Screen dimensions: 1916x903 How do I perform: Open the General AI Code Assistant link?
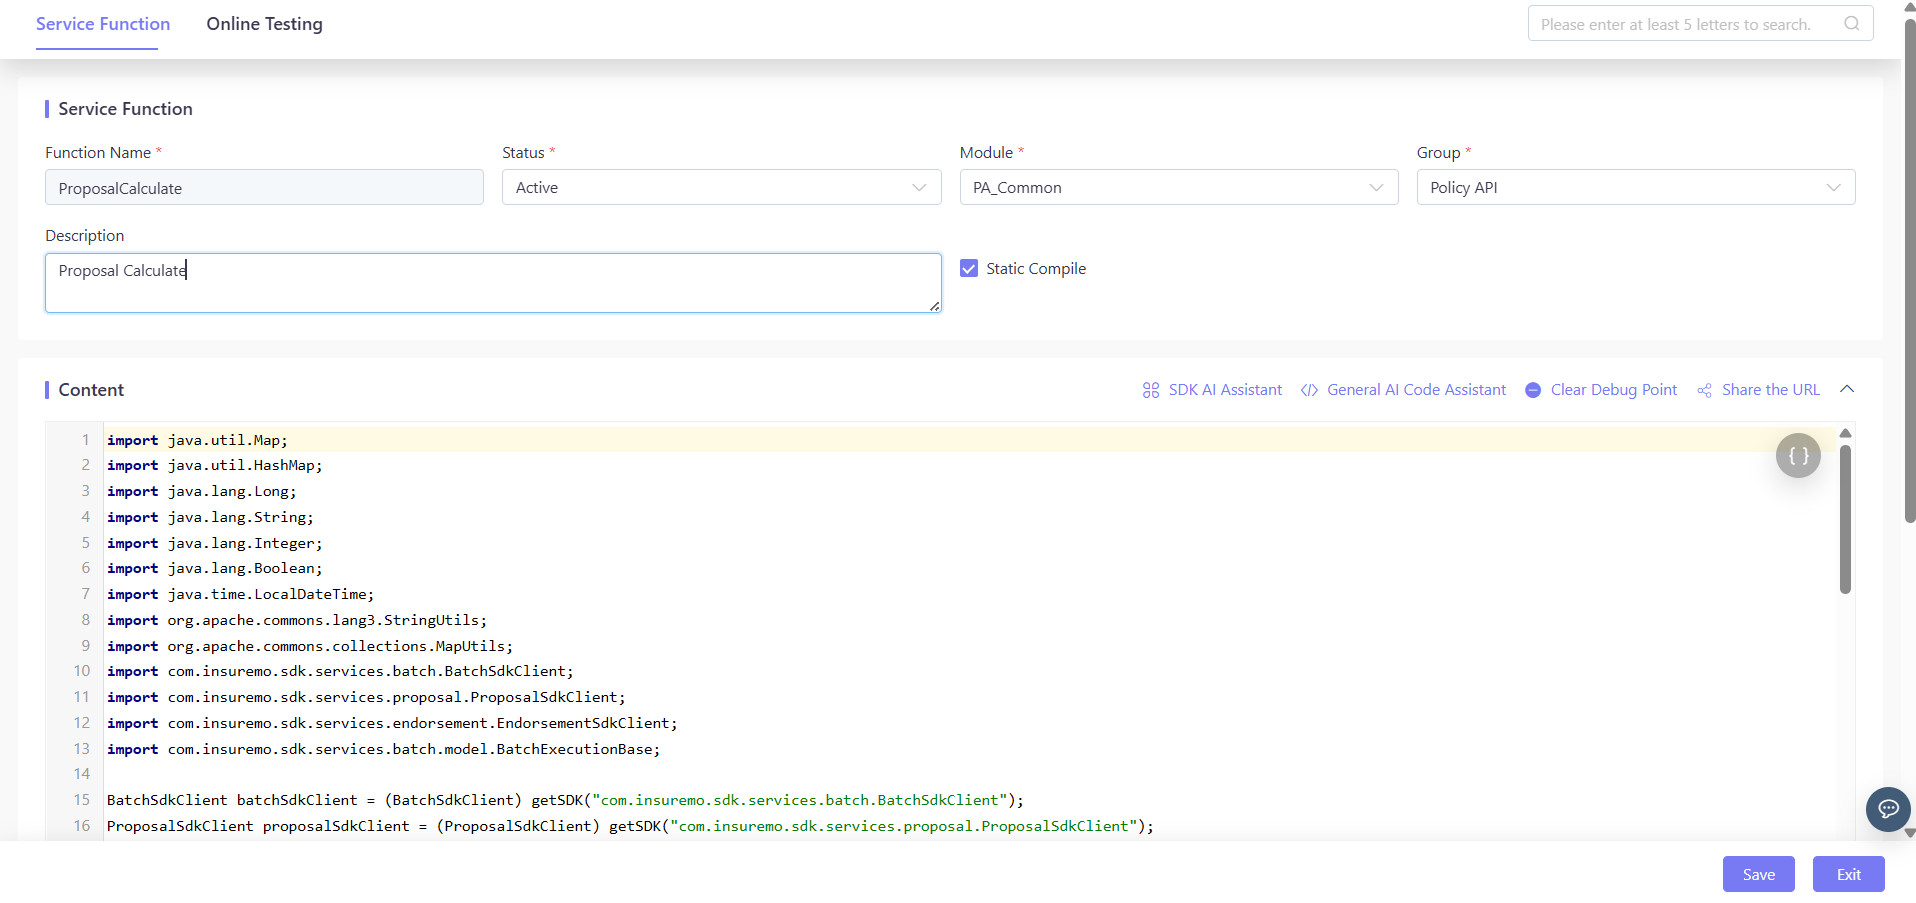tap(1416, 390)
